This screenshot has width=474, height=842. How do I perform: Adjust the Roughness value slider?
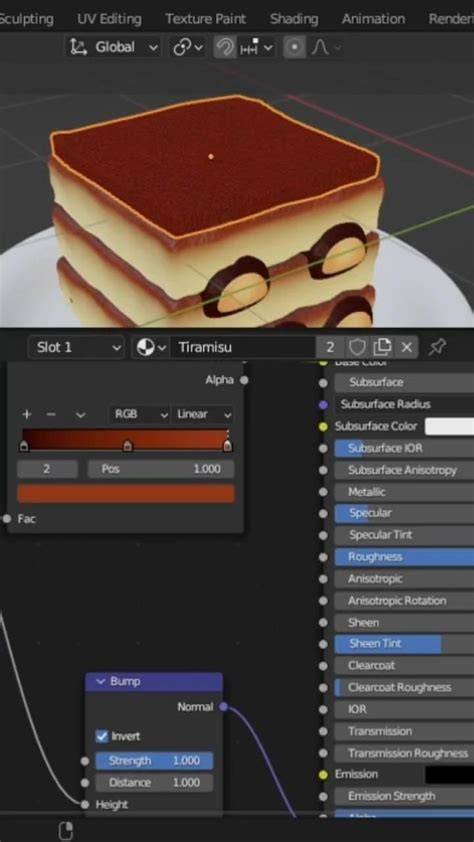404,557
